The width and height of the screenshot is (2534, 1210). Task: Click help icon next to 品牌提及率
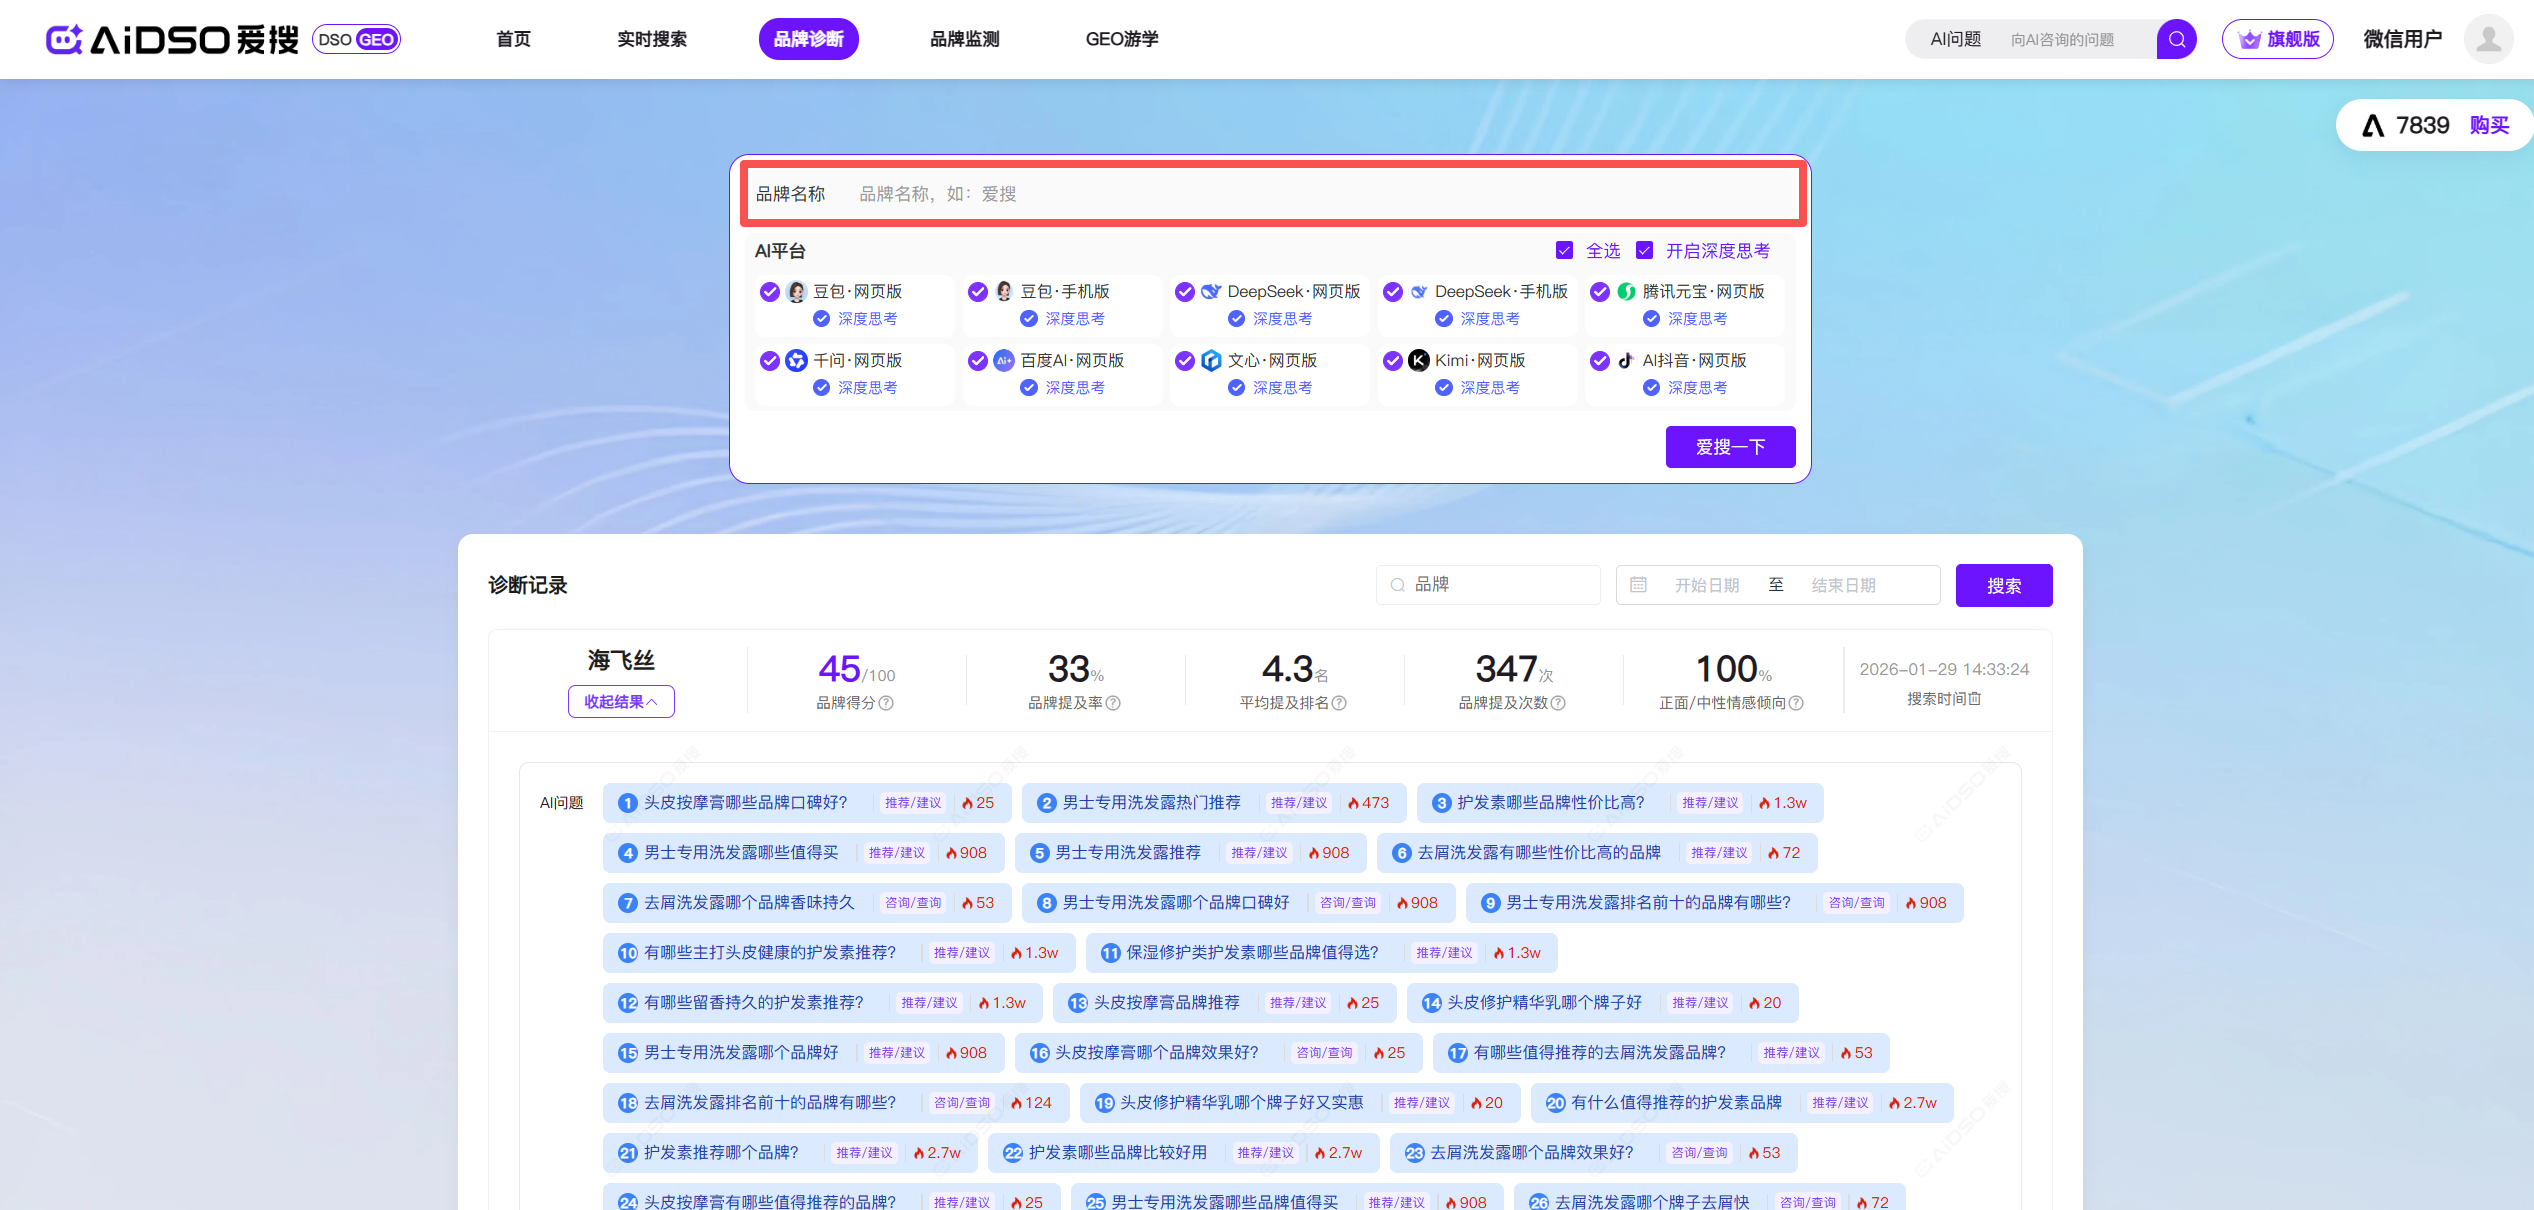pyautogui.click(x=1113, y=703)
